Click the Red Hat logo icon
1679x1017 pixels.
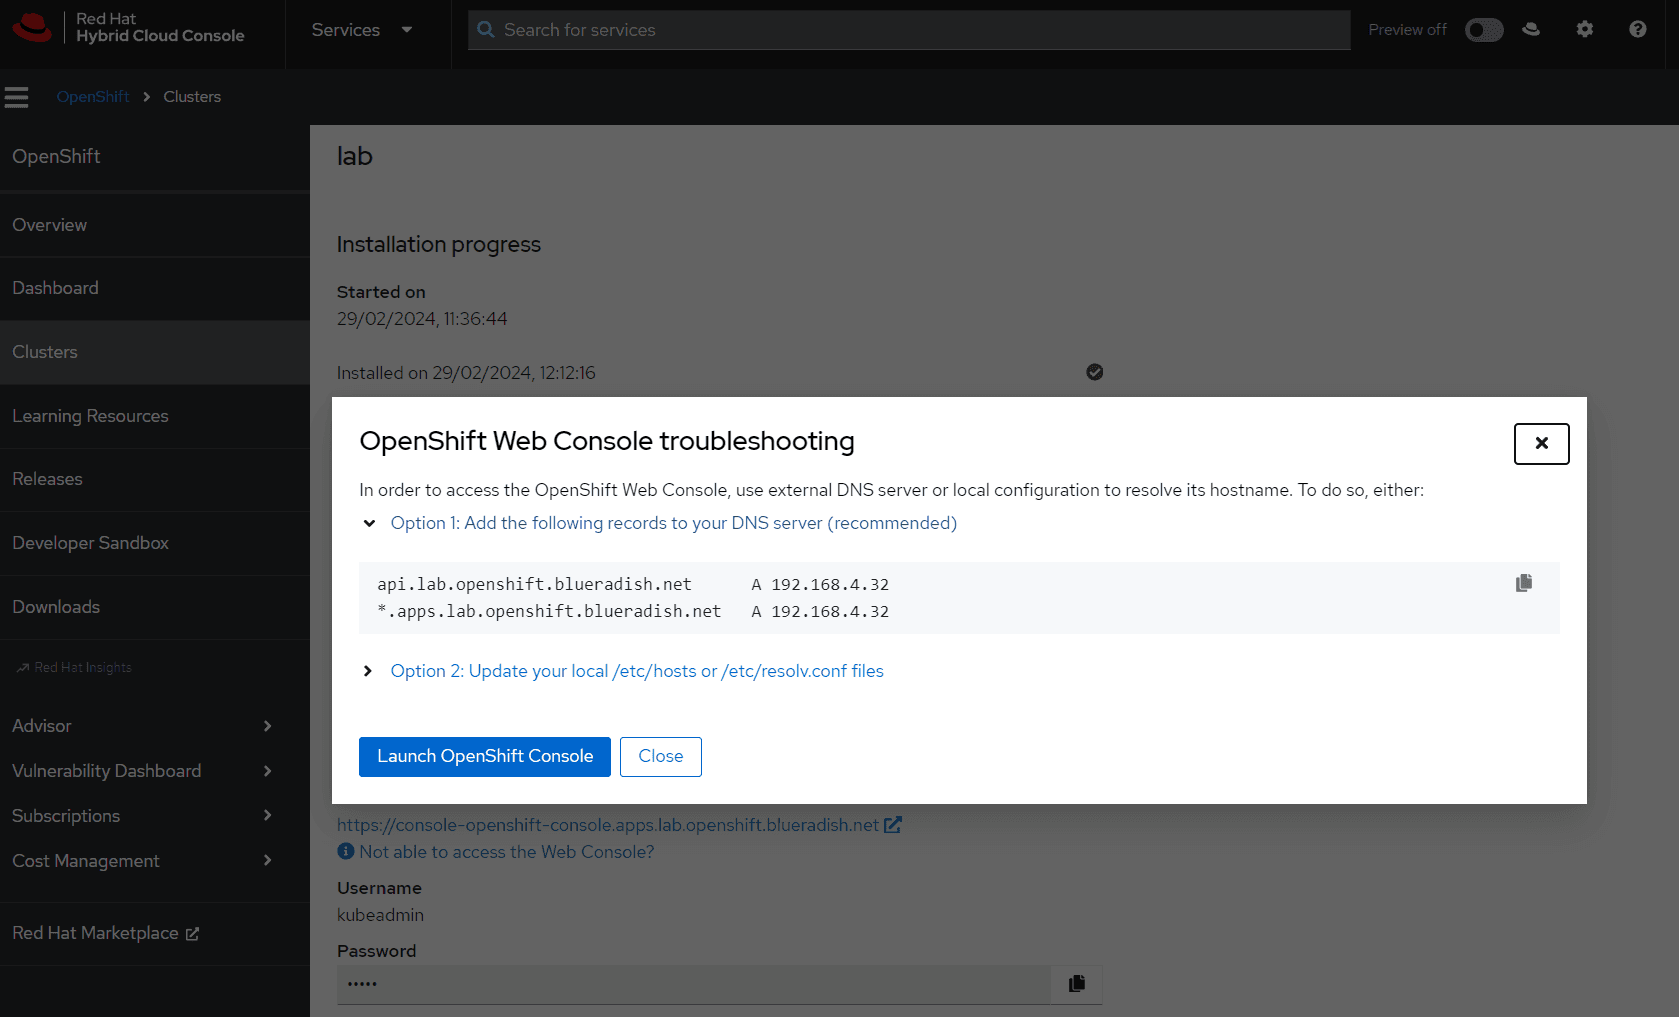(32, 28)
